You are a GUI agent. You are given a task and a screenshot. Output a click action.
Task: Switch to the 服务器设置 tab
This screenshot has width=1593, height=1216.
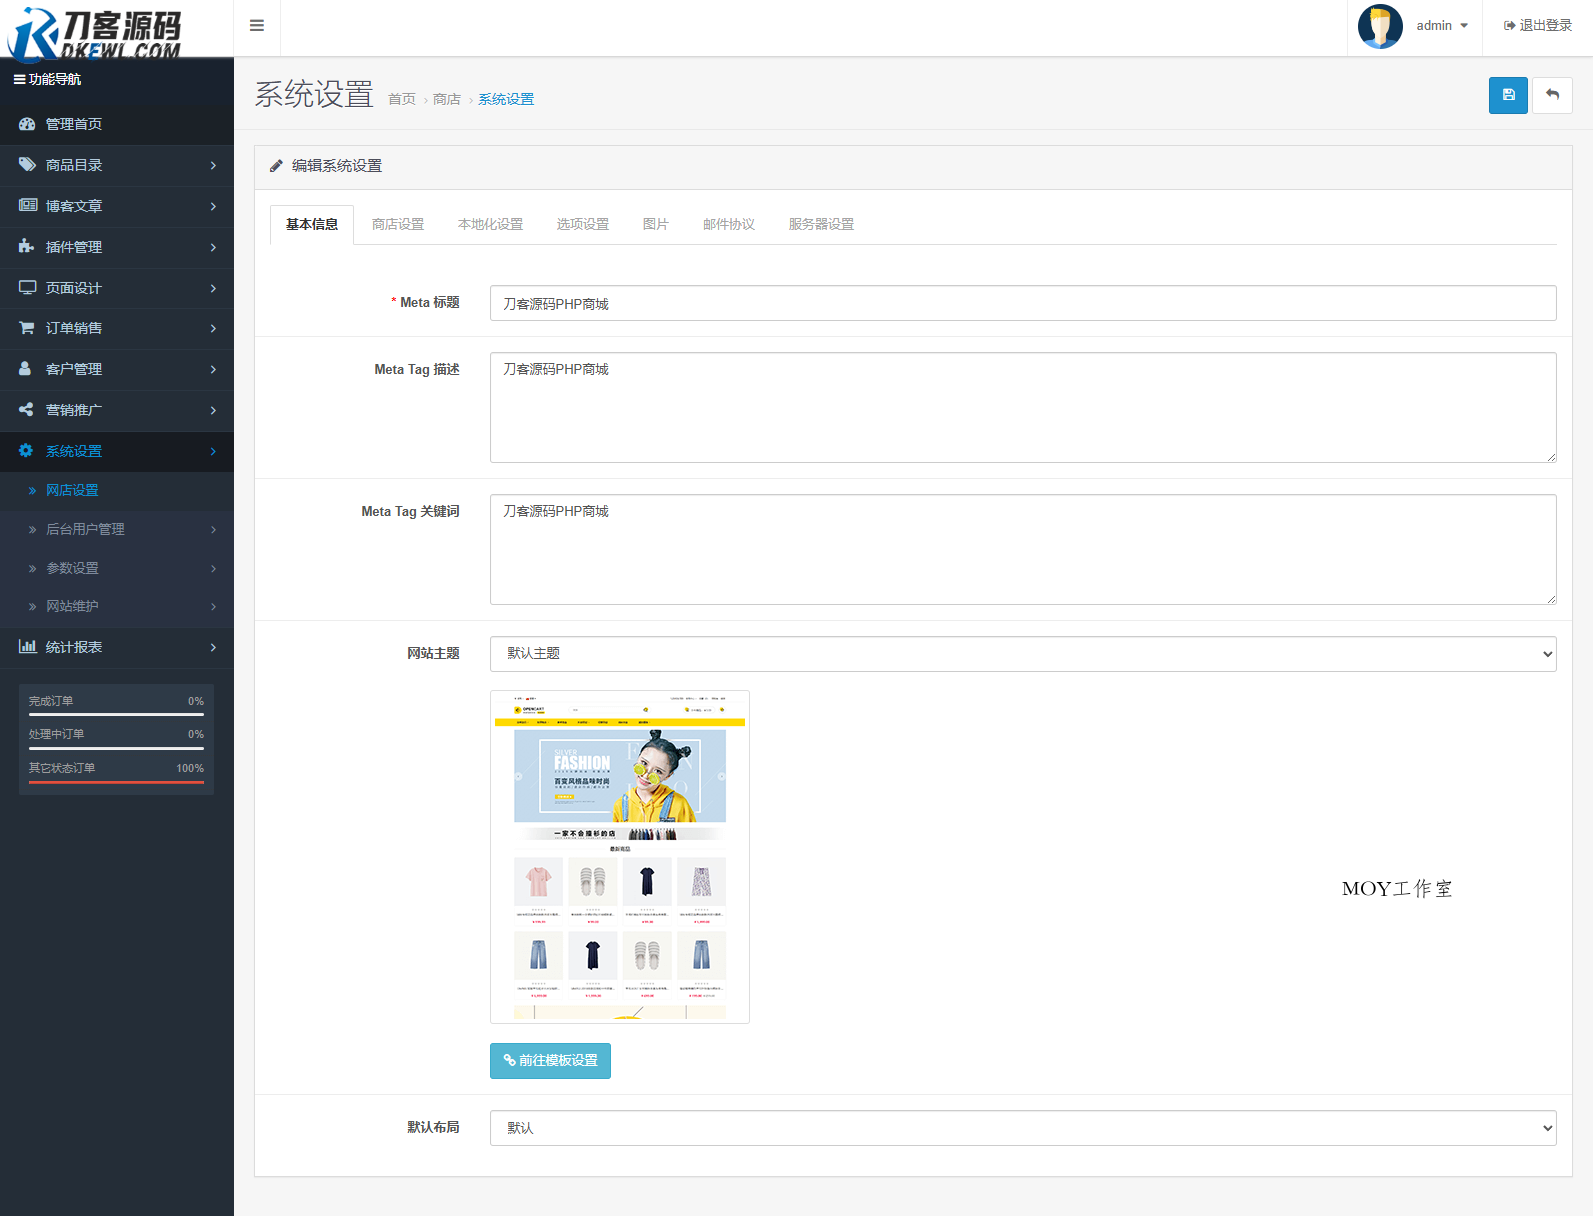(821, 224)
